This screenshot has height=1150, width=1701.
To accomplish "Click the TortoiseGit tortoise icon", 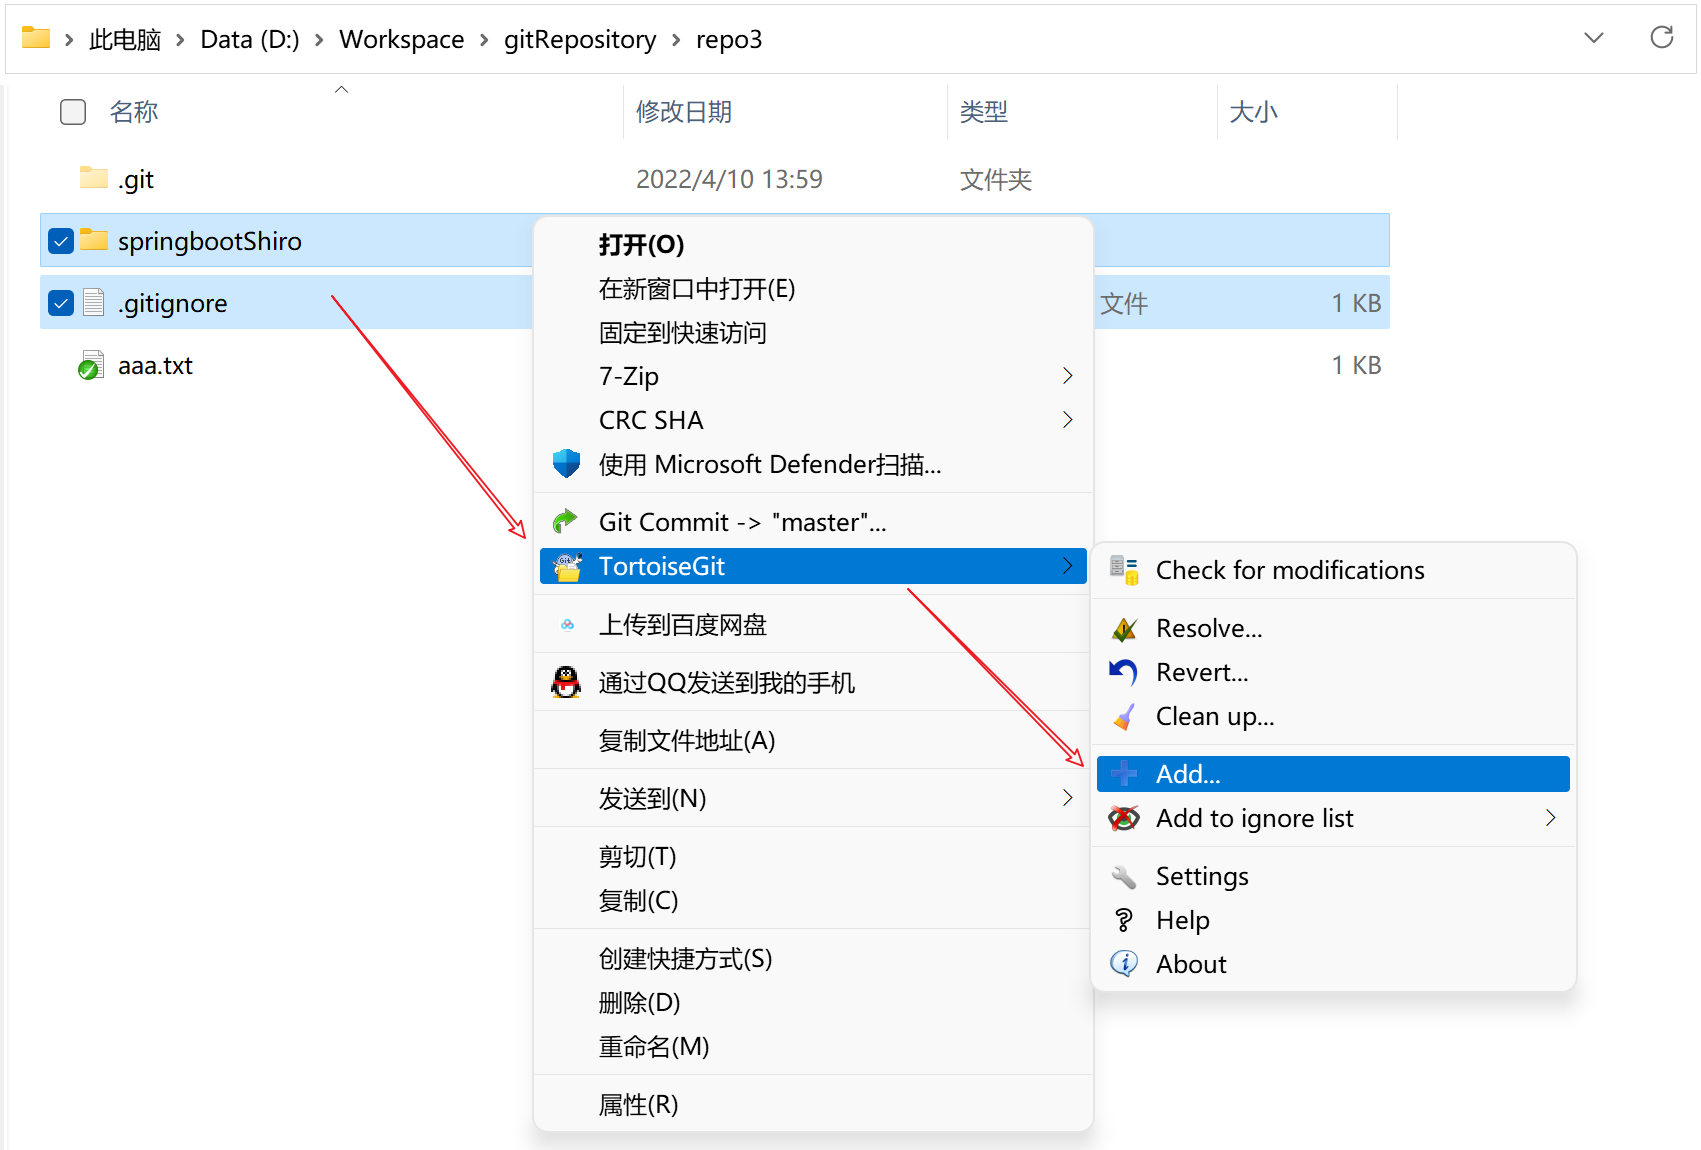I will pyautogui.click(x=568, y=567).
